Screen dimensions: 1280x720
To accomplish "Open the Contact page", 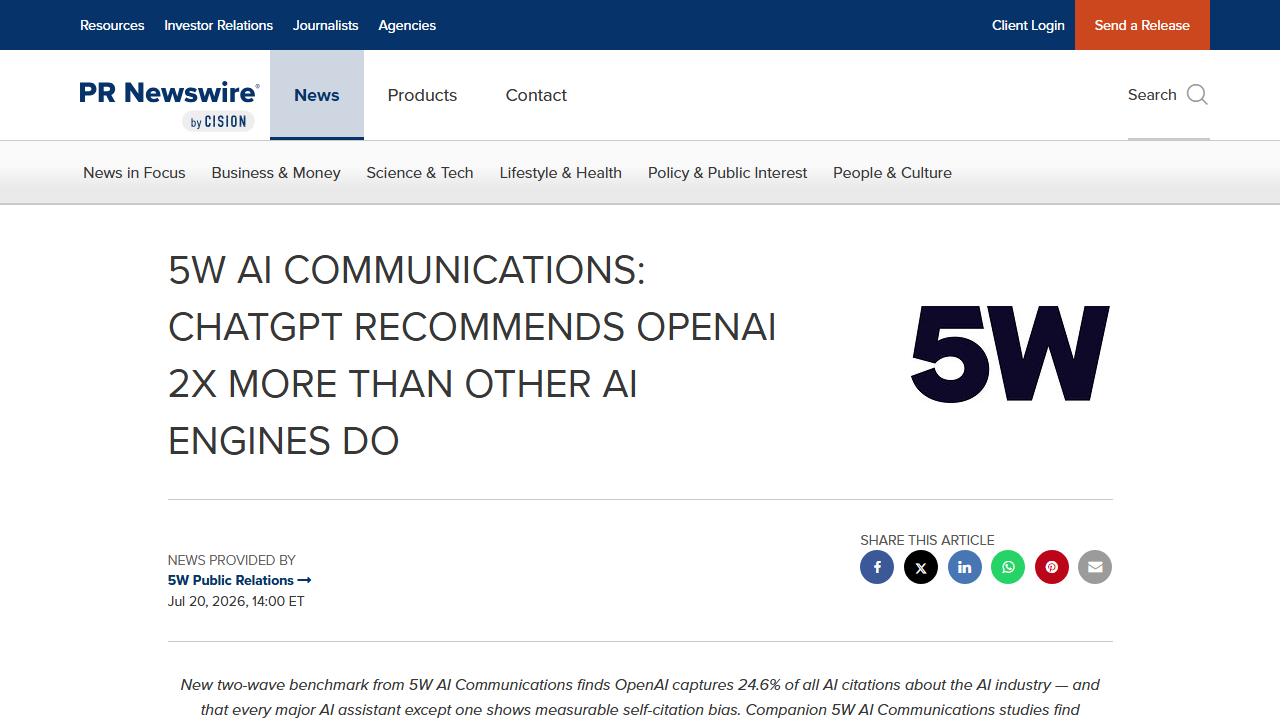I will pos(536,95).
